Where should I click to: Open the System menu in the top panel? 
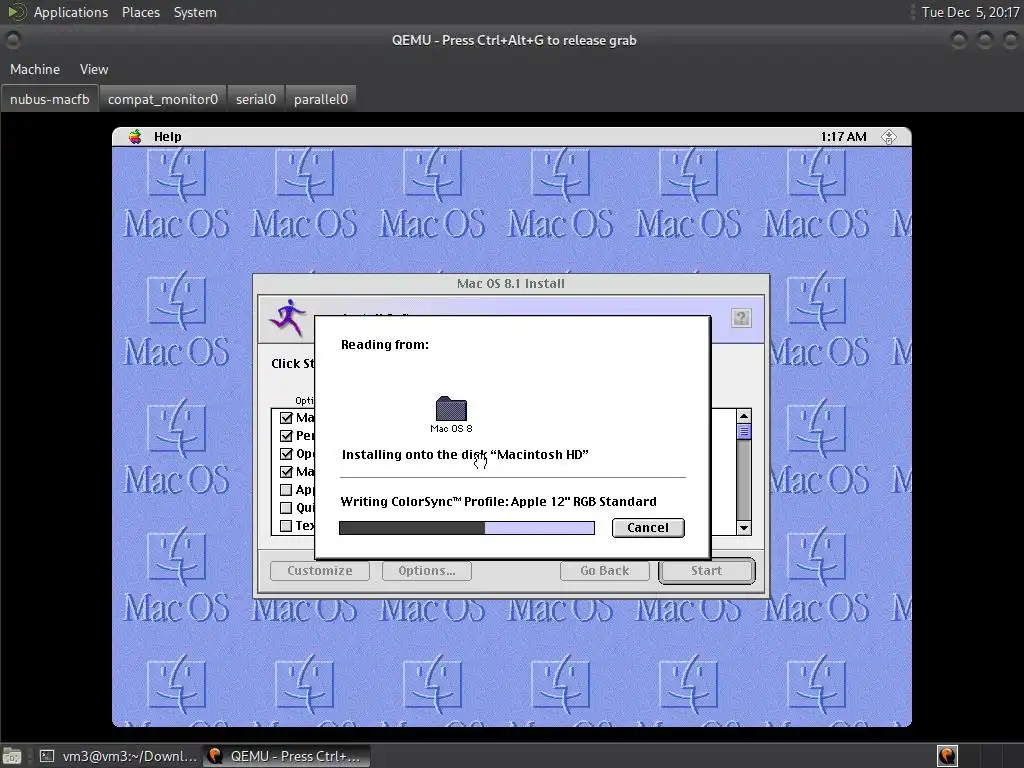coord(195,12)
